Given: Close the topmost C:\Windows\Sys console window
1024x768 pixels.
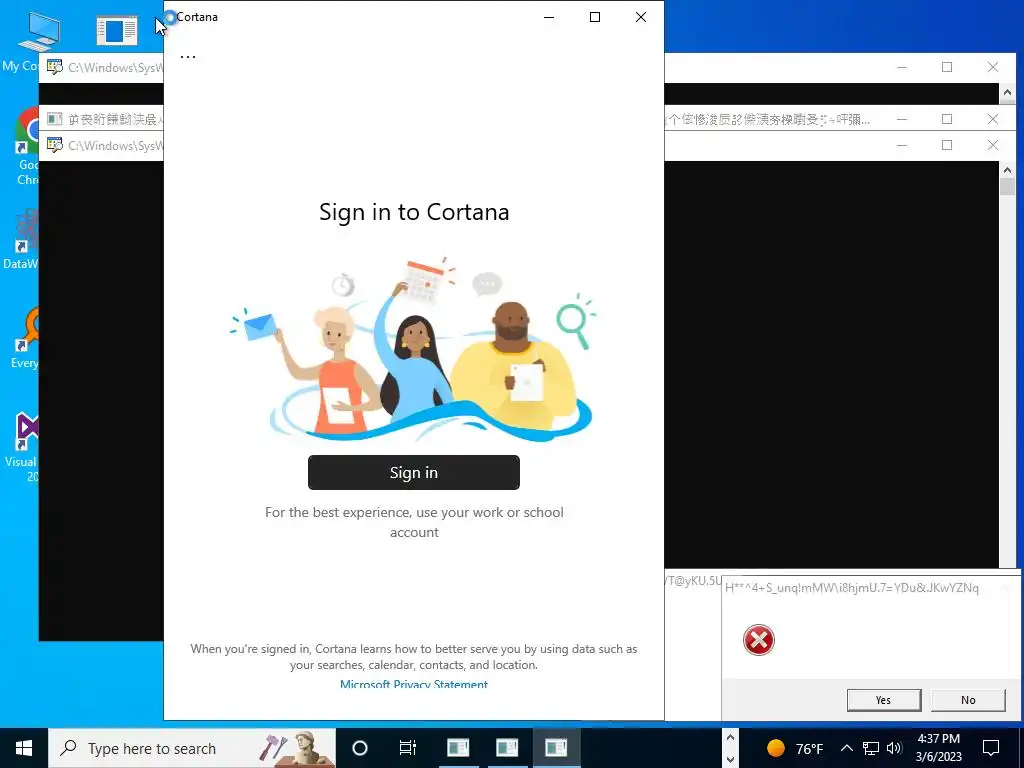Looking at the screenshot, I should (x=993, y=67).
